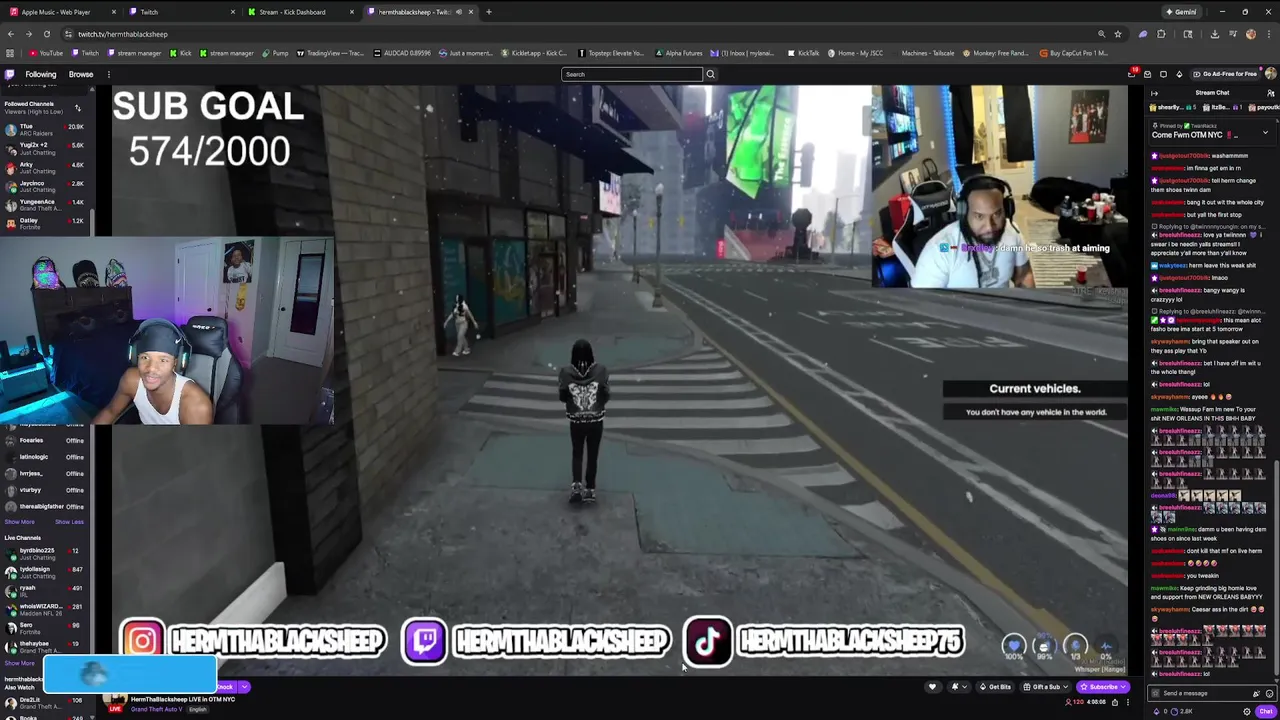Expand the pinned message chevron in chat
The width and height of the screenshot is (1280, 720).
(x=1265, y=133)
